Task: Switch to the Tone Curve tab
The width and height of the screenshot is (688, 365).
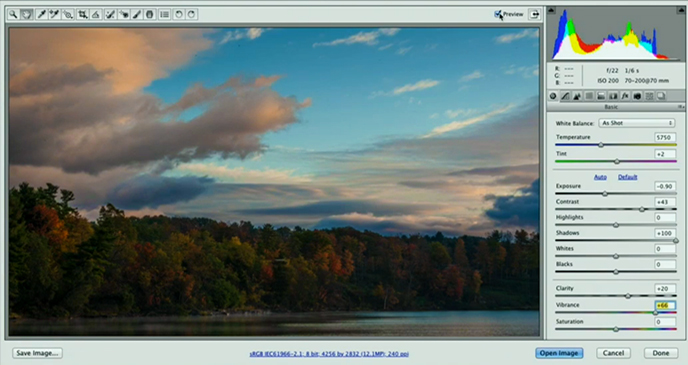Action: click(565, 96)
